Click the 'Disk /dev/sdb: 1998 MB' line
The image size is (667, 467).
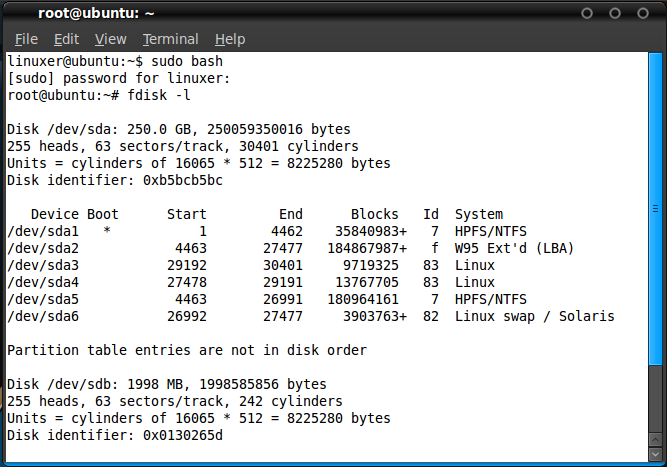[167, 384]
